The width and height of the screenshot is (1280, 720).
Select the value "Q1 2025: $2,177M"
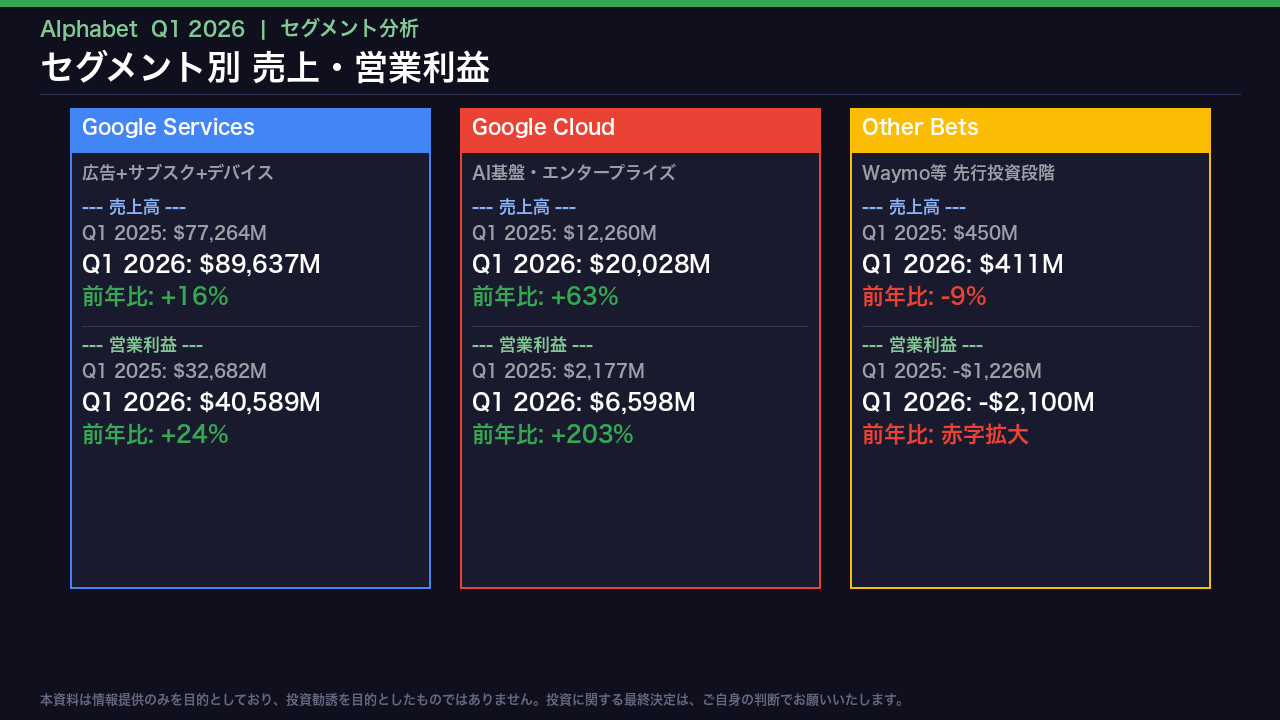pyautogui.click(x=558, y=371)
